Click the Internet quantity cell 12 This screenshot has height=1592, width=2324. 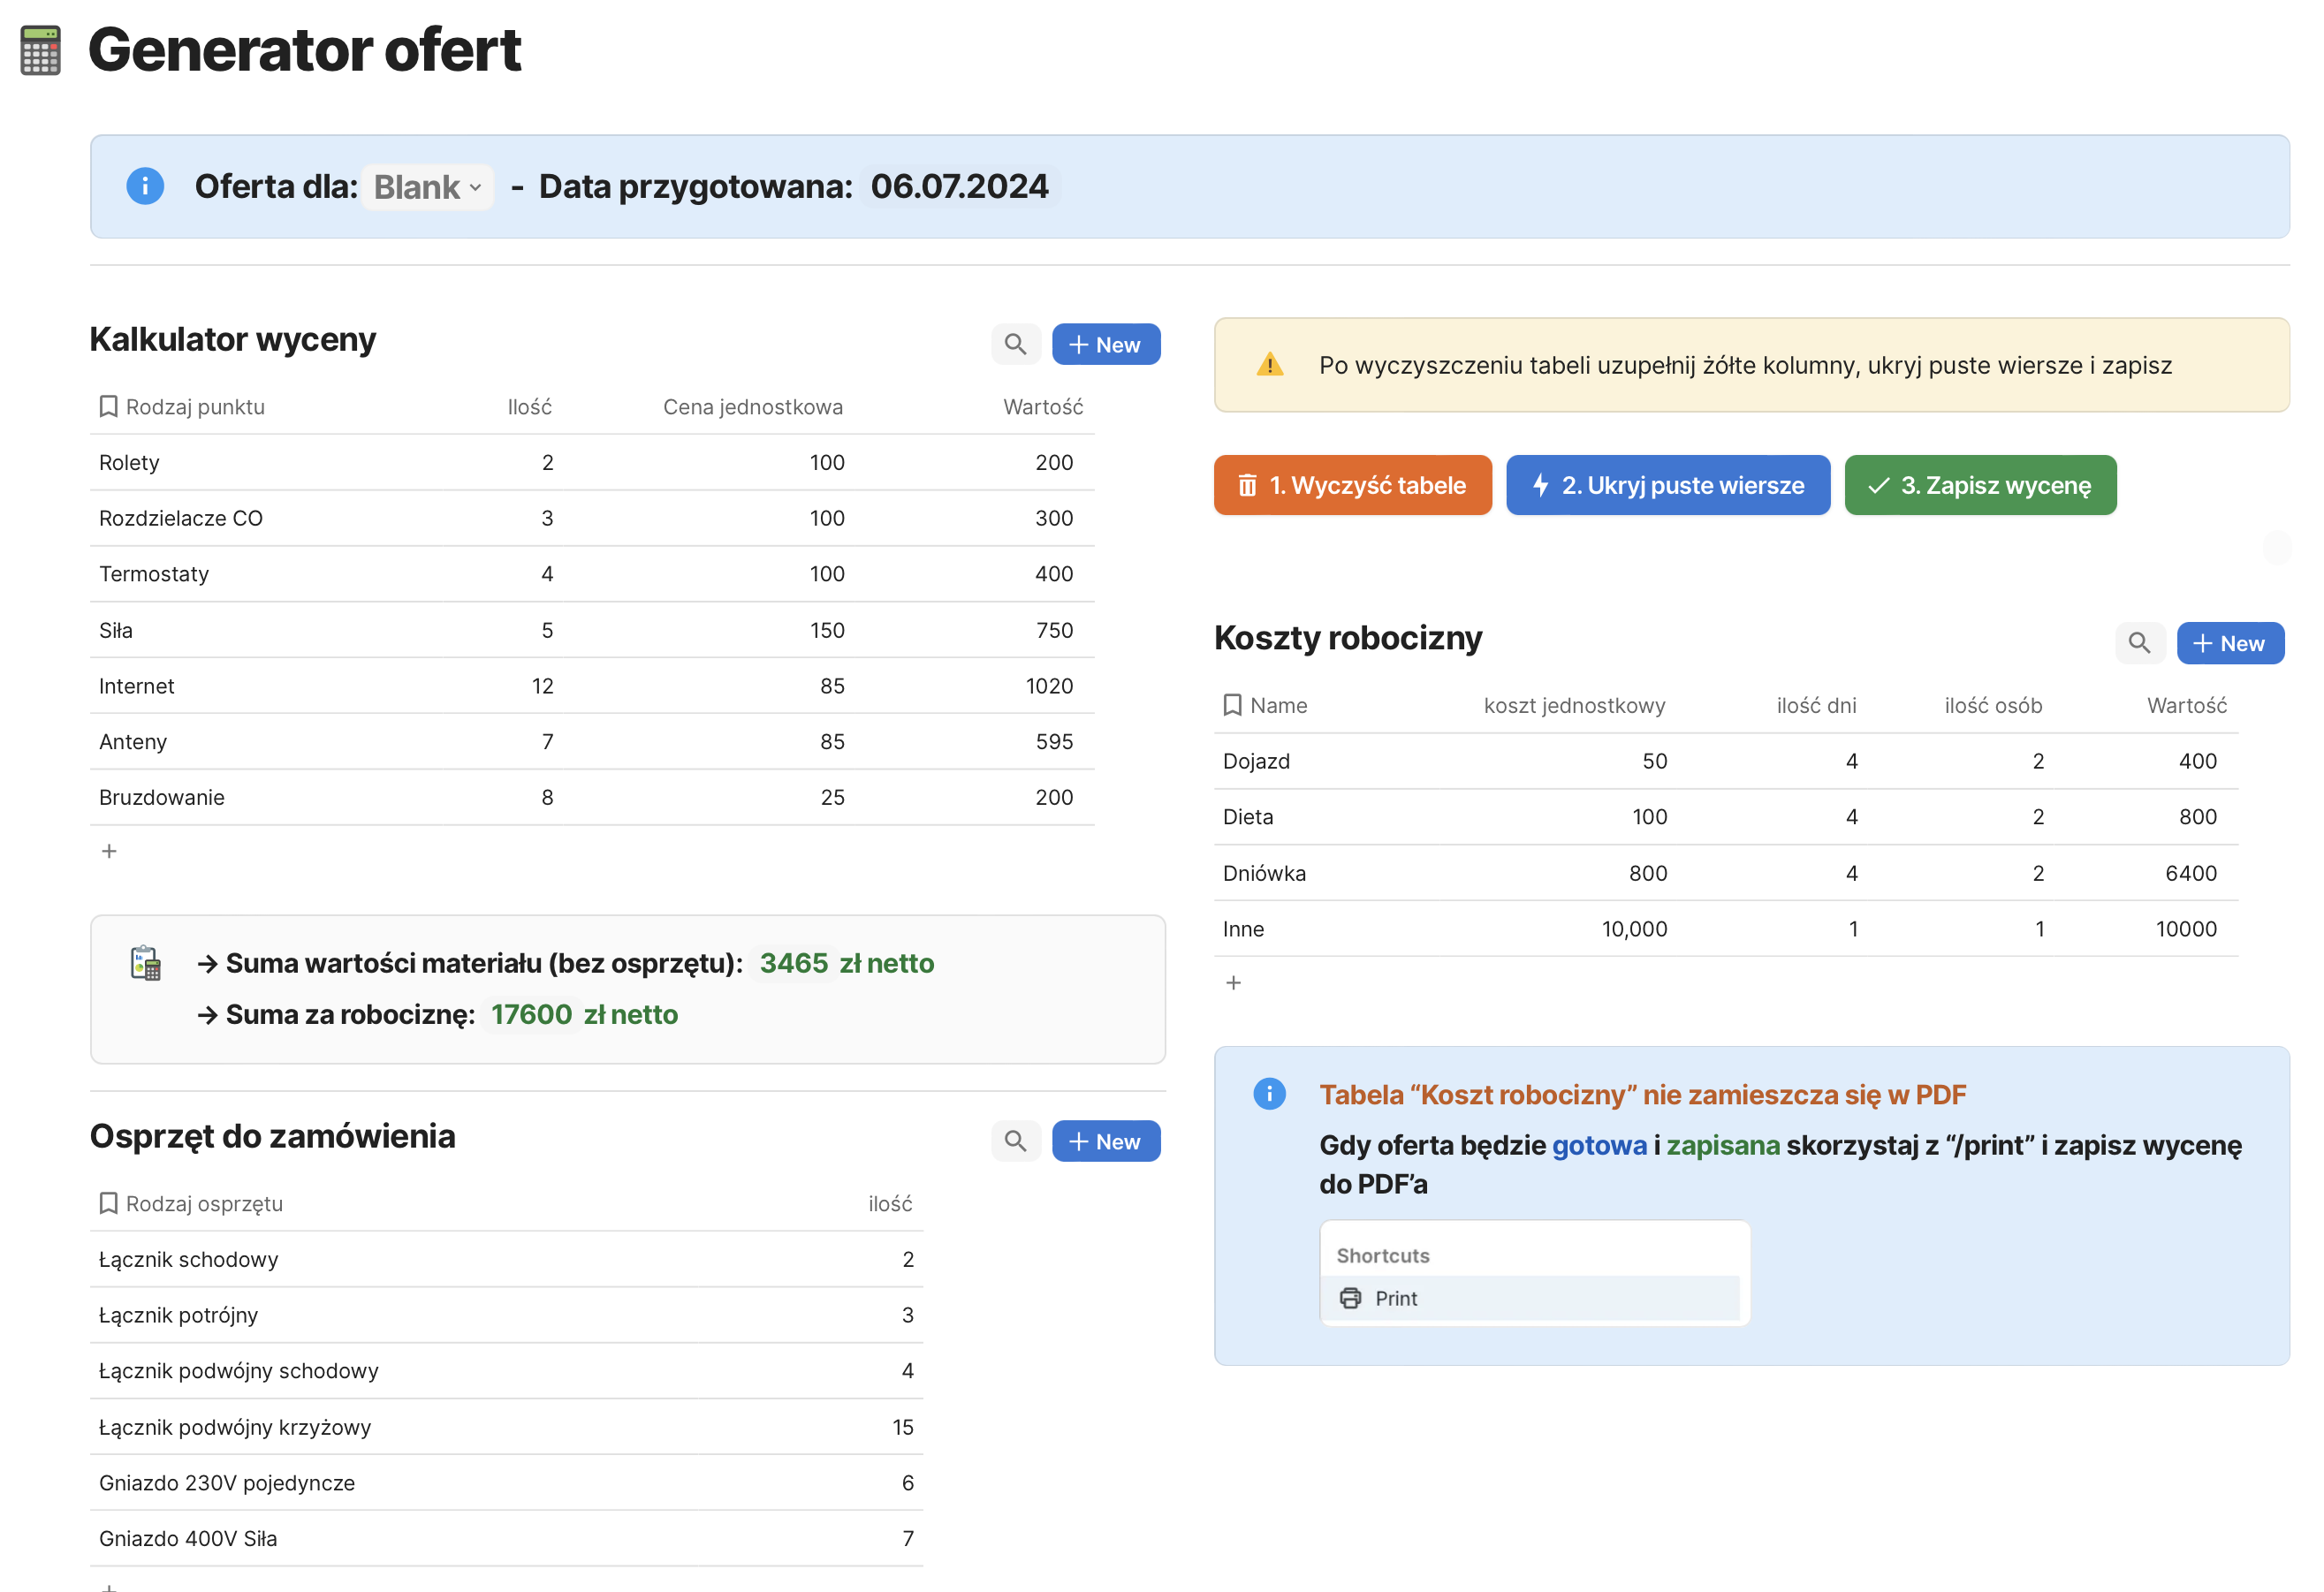(x=542, y=686)
